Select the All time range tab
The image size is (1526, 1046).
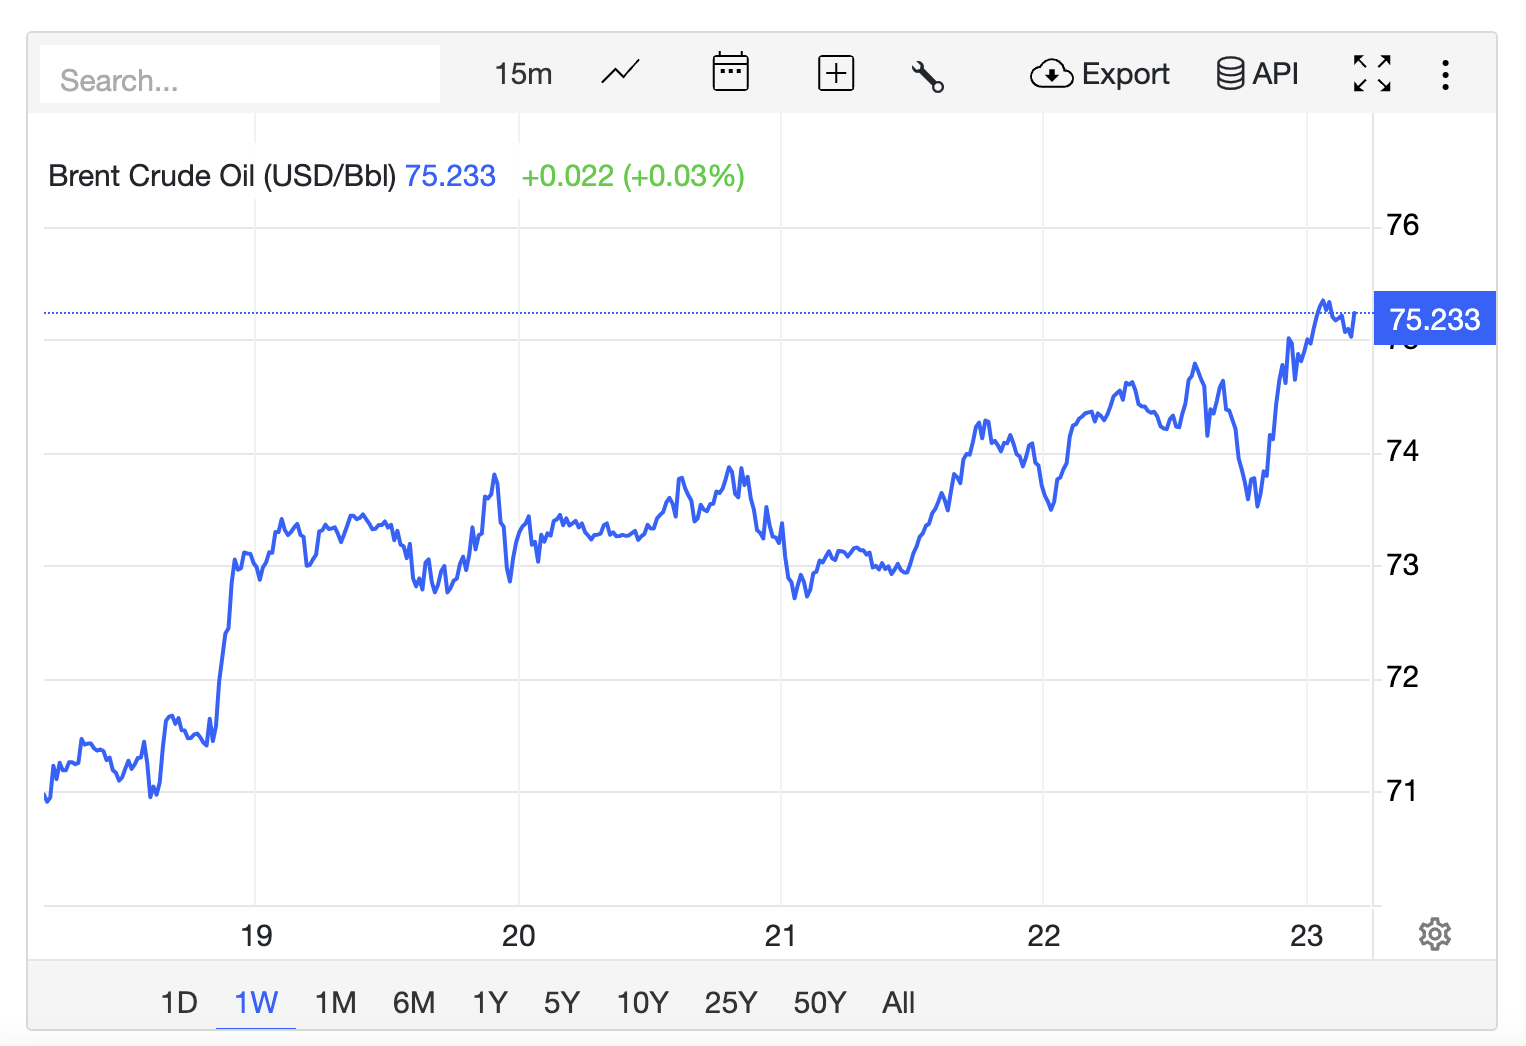898,1002
